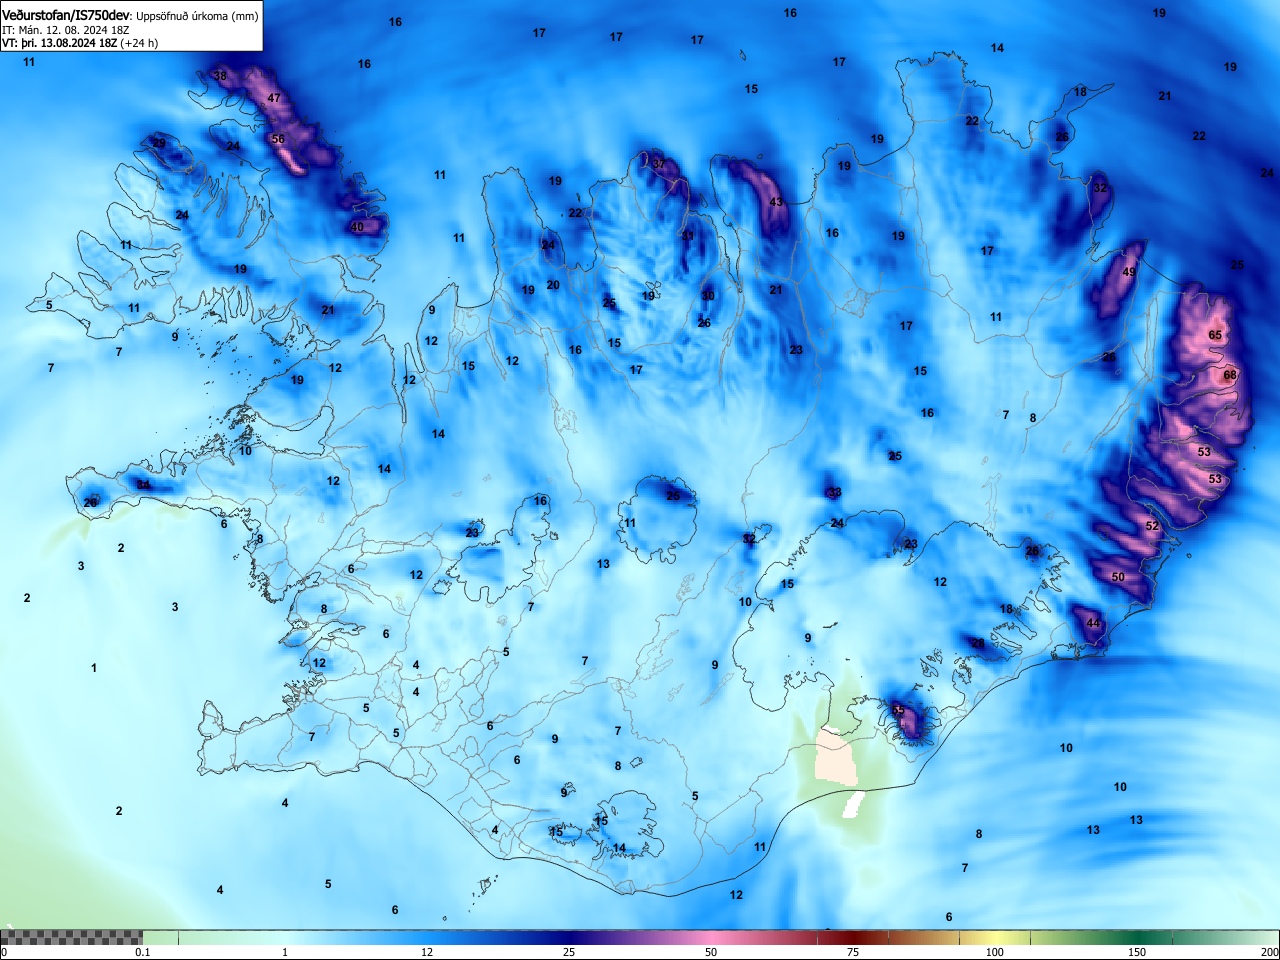Click the Veðurstofan/IS750dev title text
The height and width of the screenshot is (960, 1280).
pos(66,16)
